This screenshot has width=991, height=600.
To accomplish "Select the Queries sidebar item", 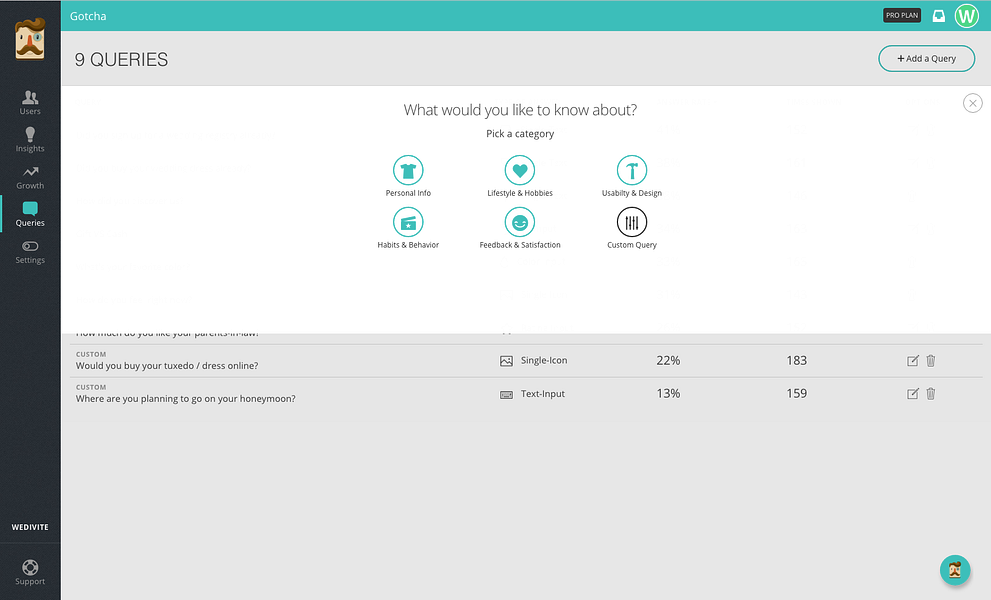I will pos(30,214).
